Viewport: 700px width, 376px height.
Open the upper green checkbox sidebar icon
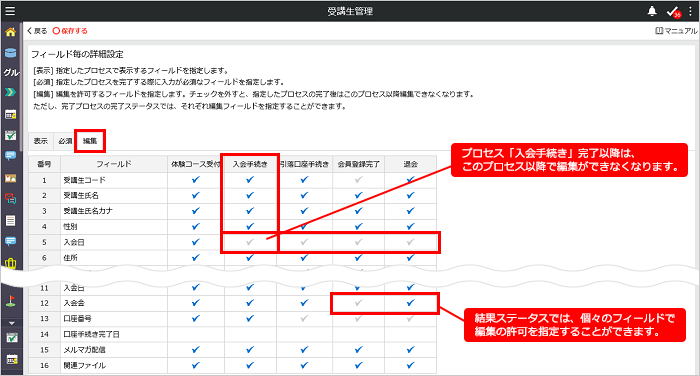click(10, 135)
